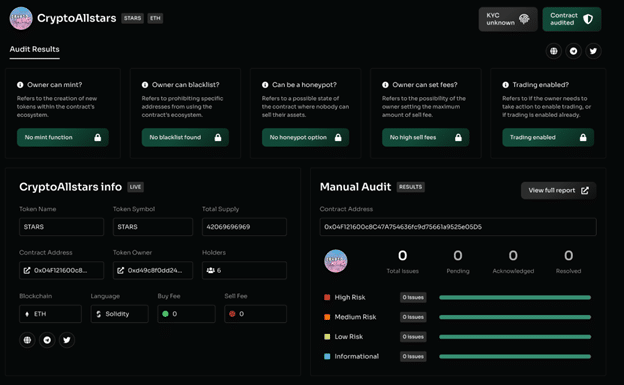Click external link icon on Token Owner field
The width and height of the screenshot is (624, 385).
pos(121,270)
